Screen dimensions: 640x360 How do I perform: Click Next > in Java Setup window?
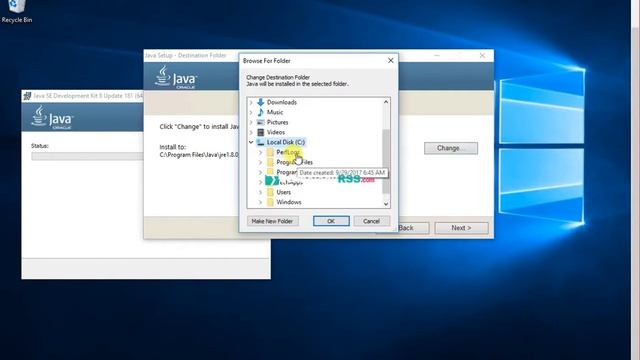[x=461, y=228]
